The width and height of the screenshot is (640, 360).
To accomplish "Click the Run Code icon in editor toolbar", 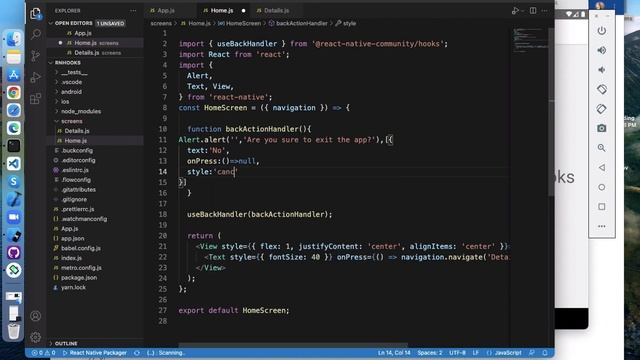I will pos(516,11).
